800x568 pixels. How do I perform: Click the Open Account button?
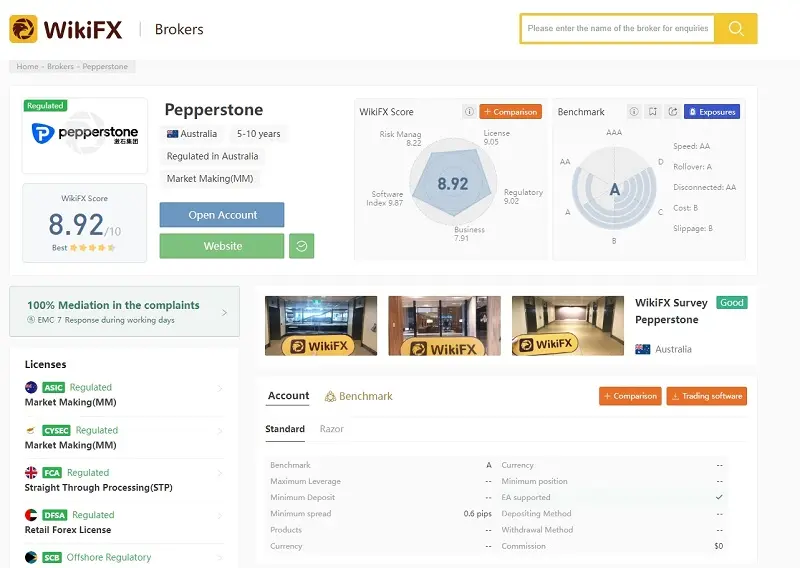point(222,215)
